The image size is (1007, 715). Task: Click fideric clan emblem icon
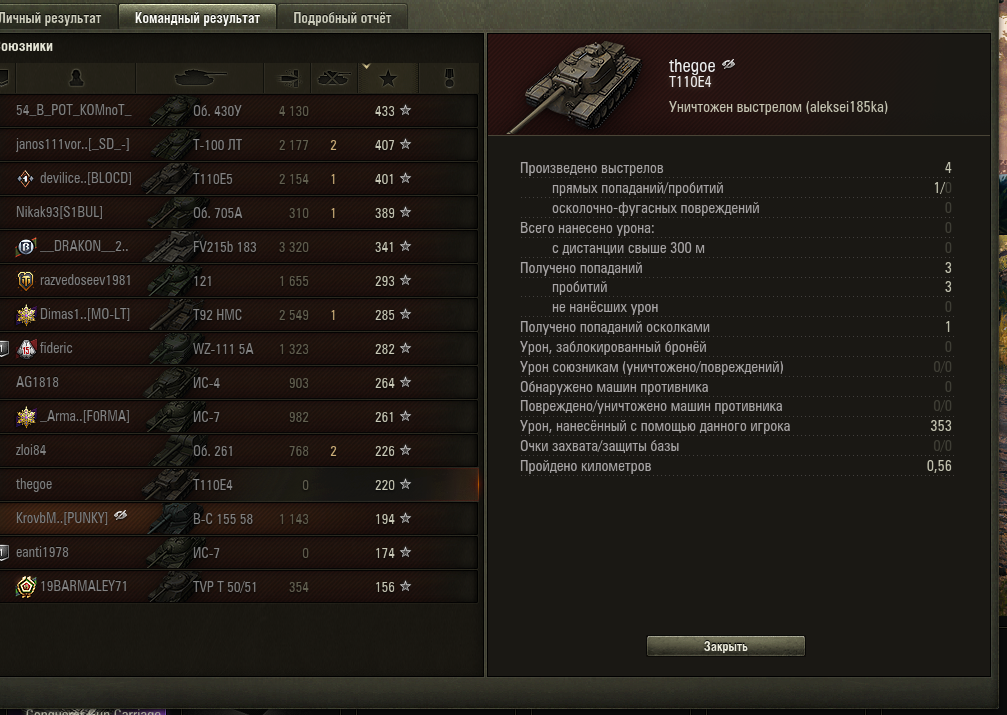26,348
